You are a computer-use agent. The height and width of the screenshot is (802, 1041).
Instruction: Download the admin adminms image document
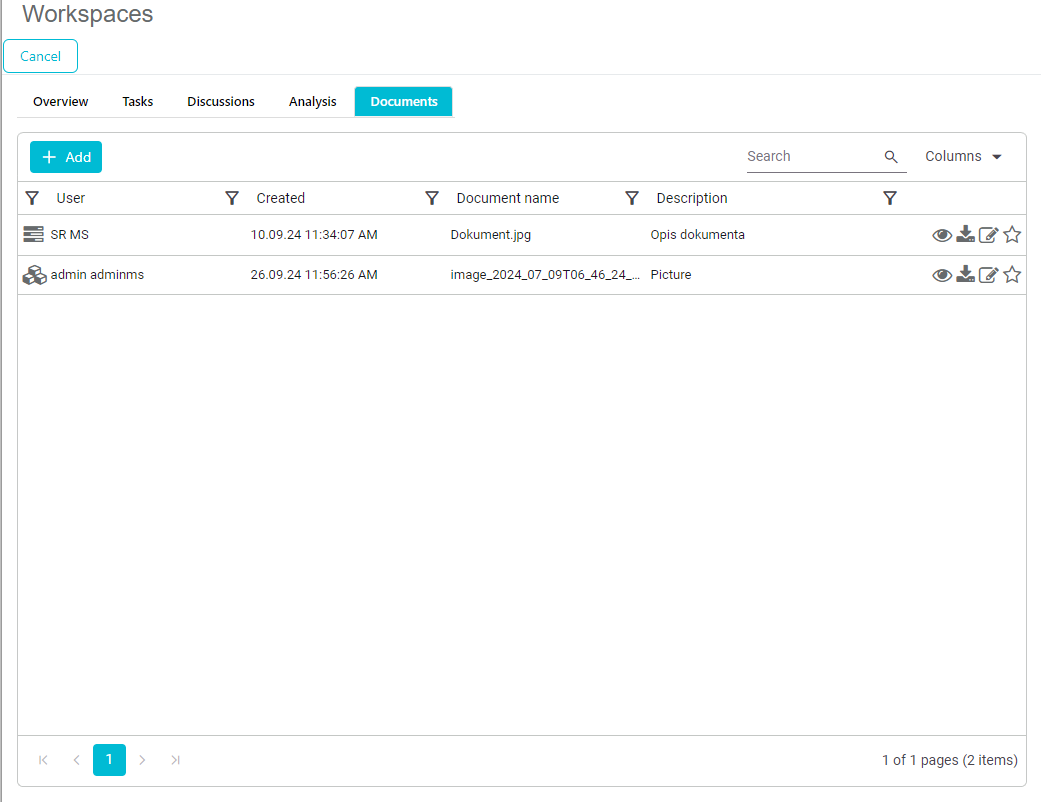coord(965,275)
